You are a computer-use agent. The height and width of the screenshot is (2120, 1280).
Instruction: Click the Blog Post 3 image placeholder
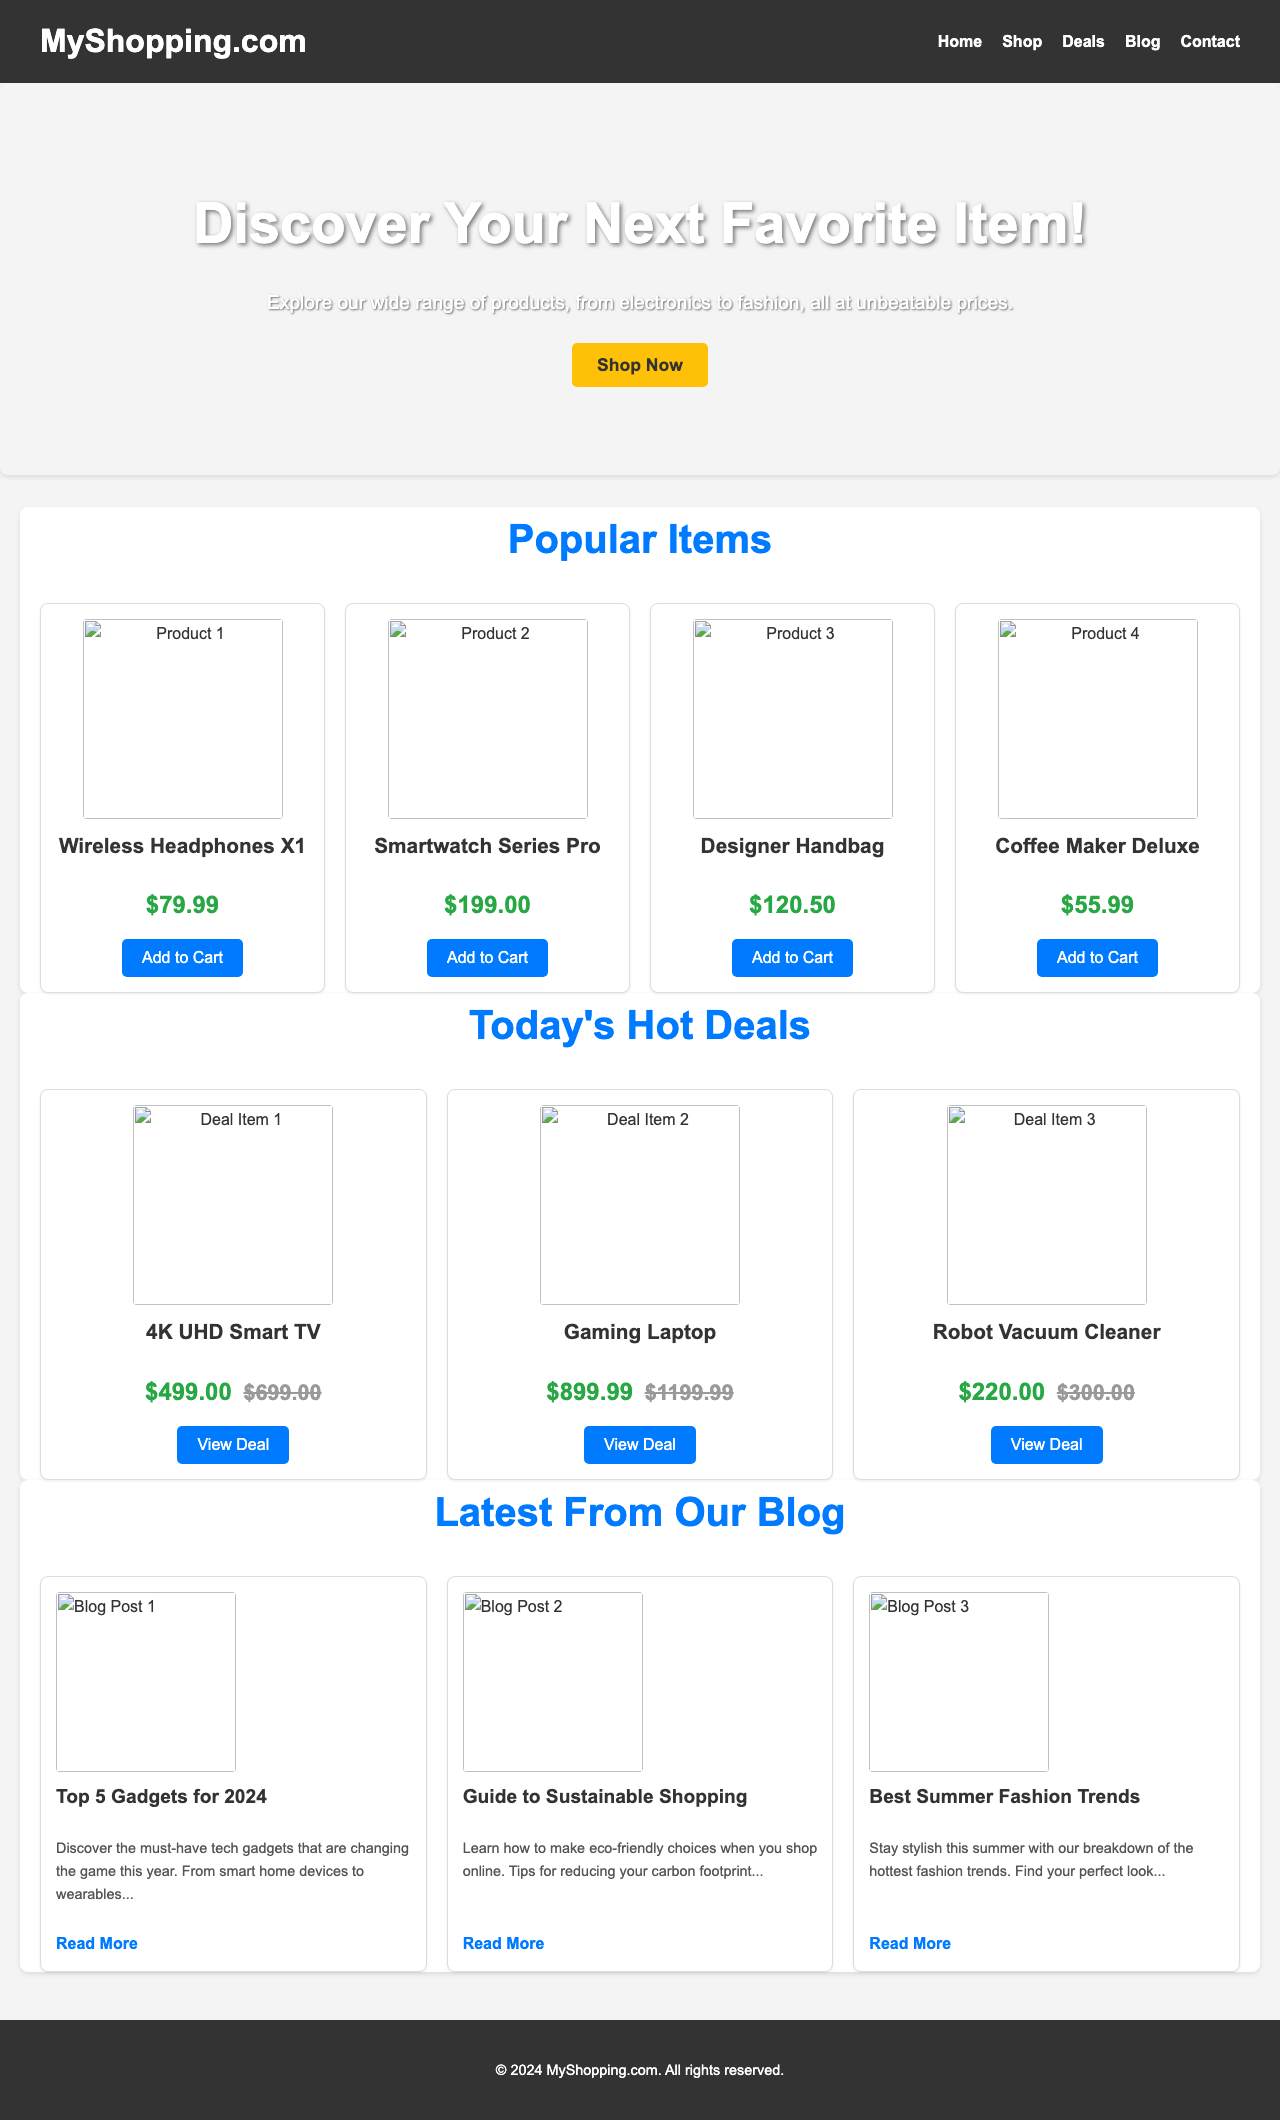coord(957,1682)
